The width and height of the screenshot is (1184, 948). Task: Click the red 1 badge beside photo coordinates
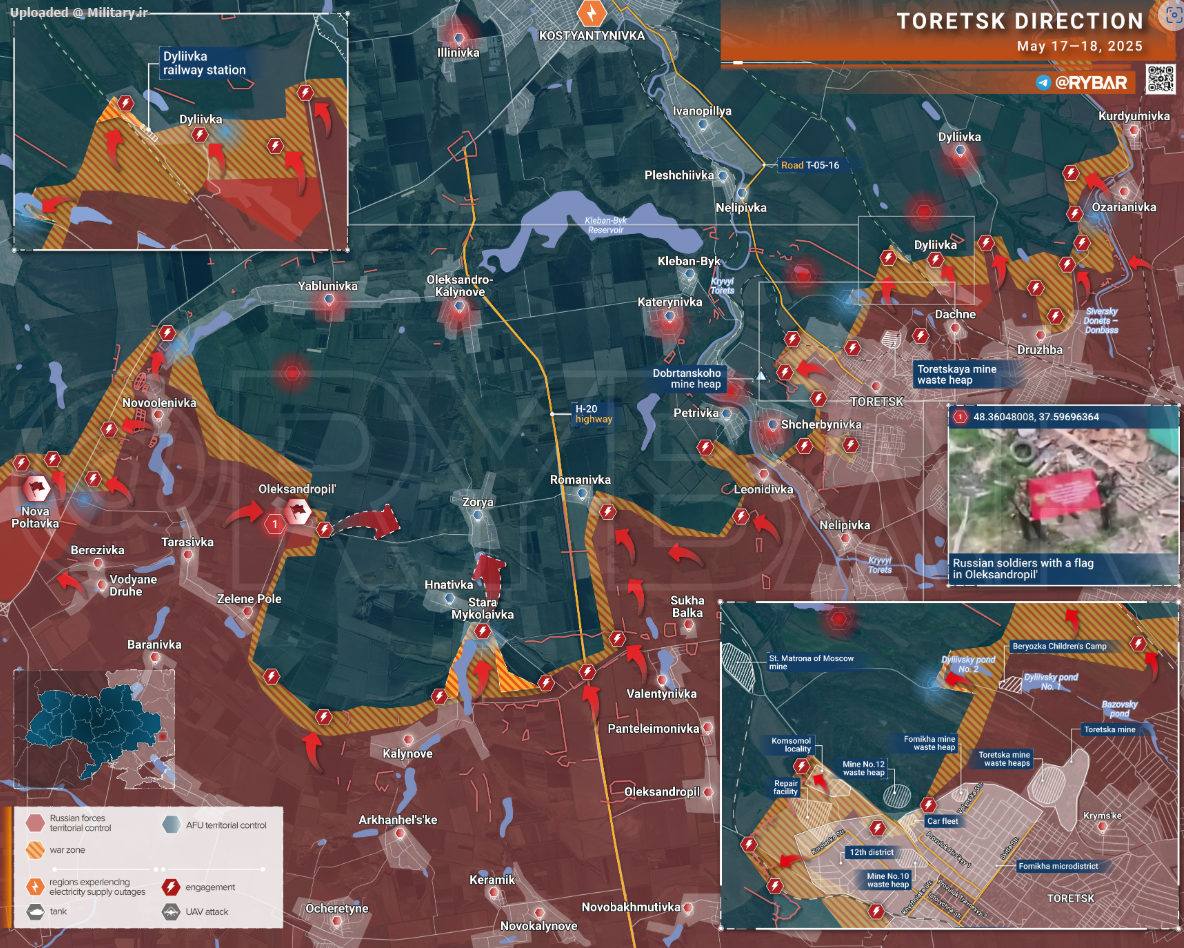(x=960, y=417)
